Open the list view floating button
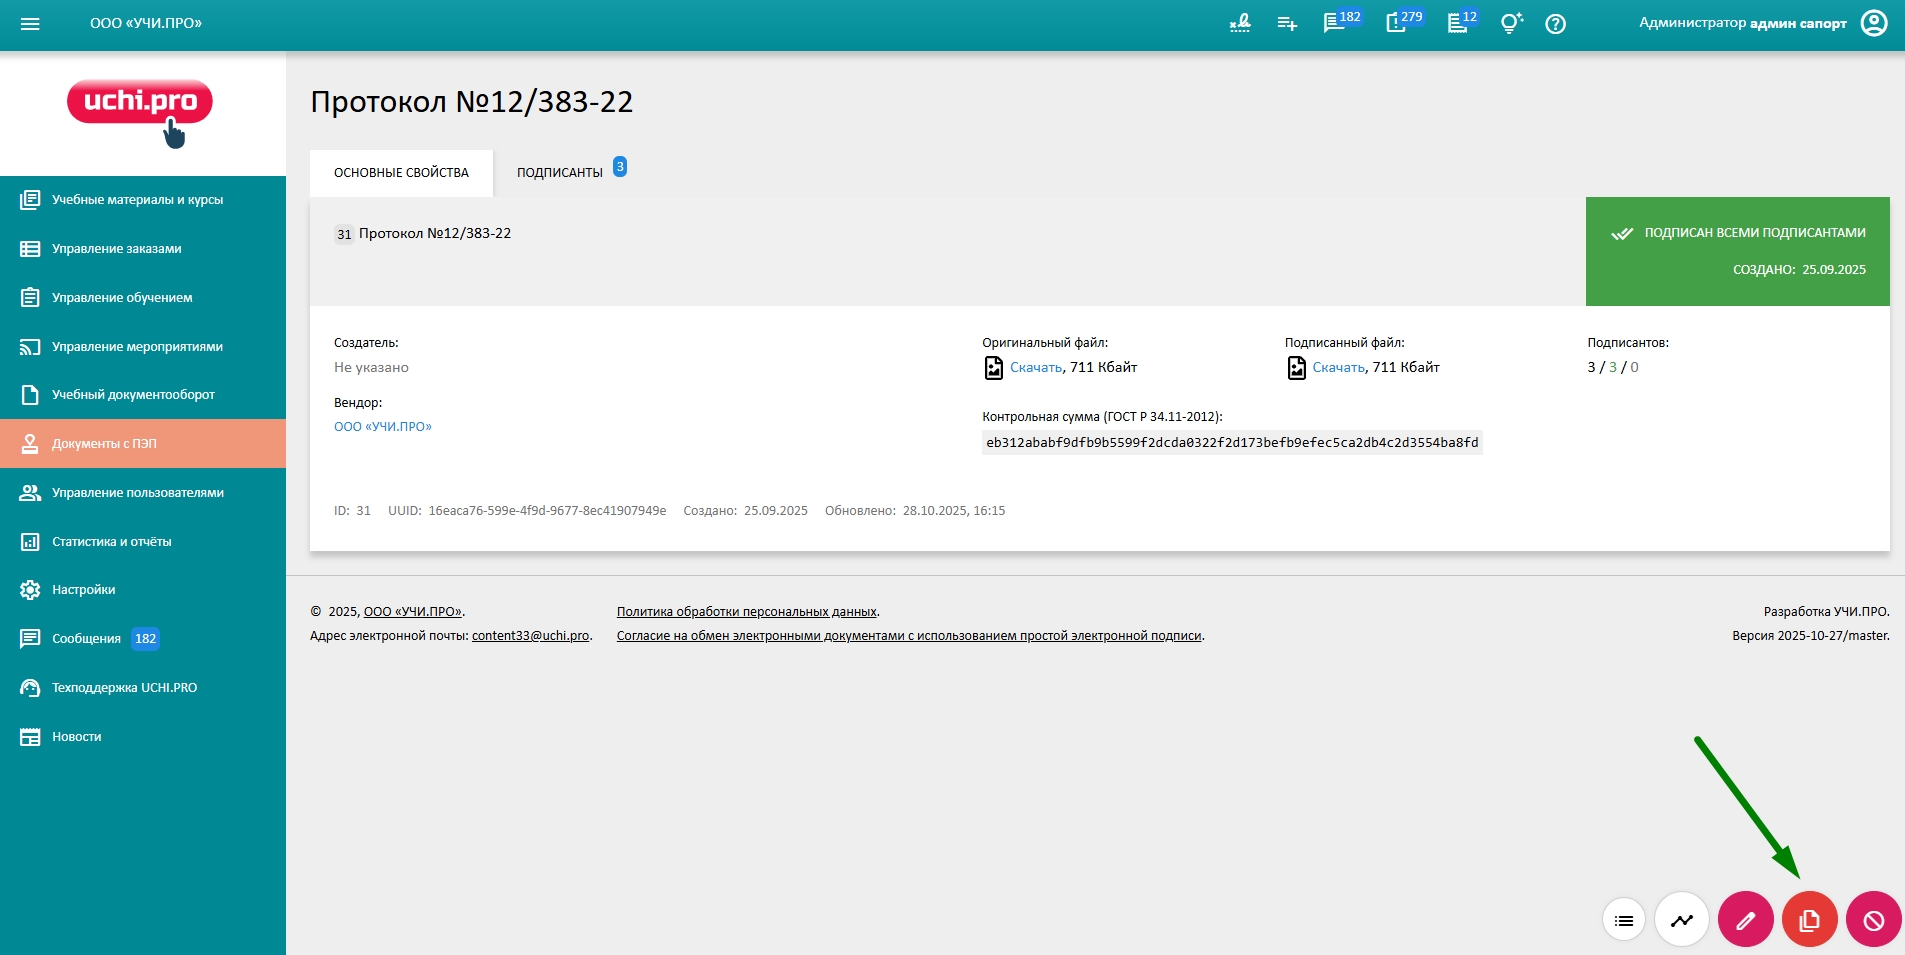 tap(1624, 920)
